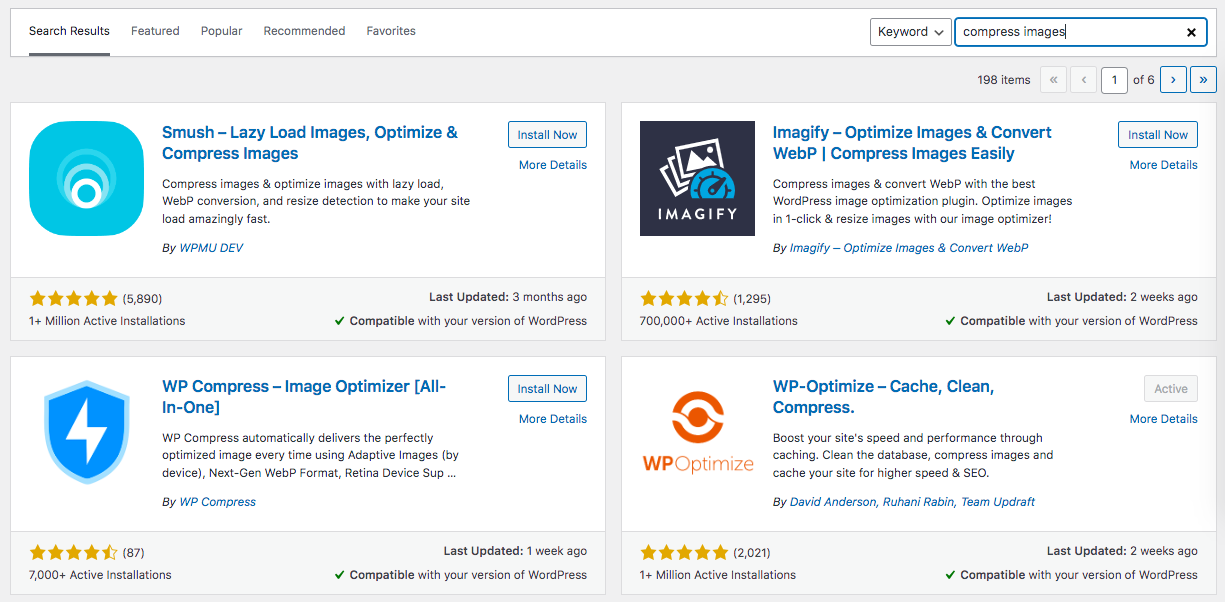Click the Smush plugin icon
This screenshot has height=602, width=1225.
(x=86, y=179)
